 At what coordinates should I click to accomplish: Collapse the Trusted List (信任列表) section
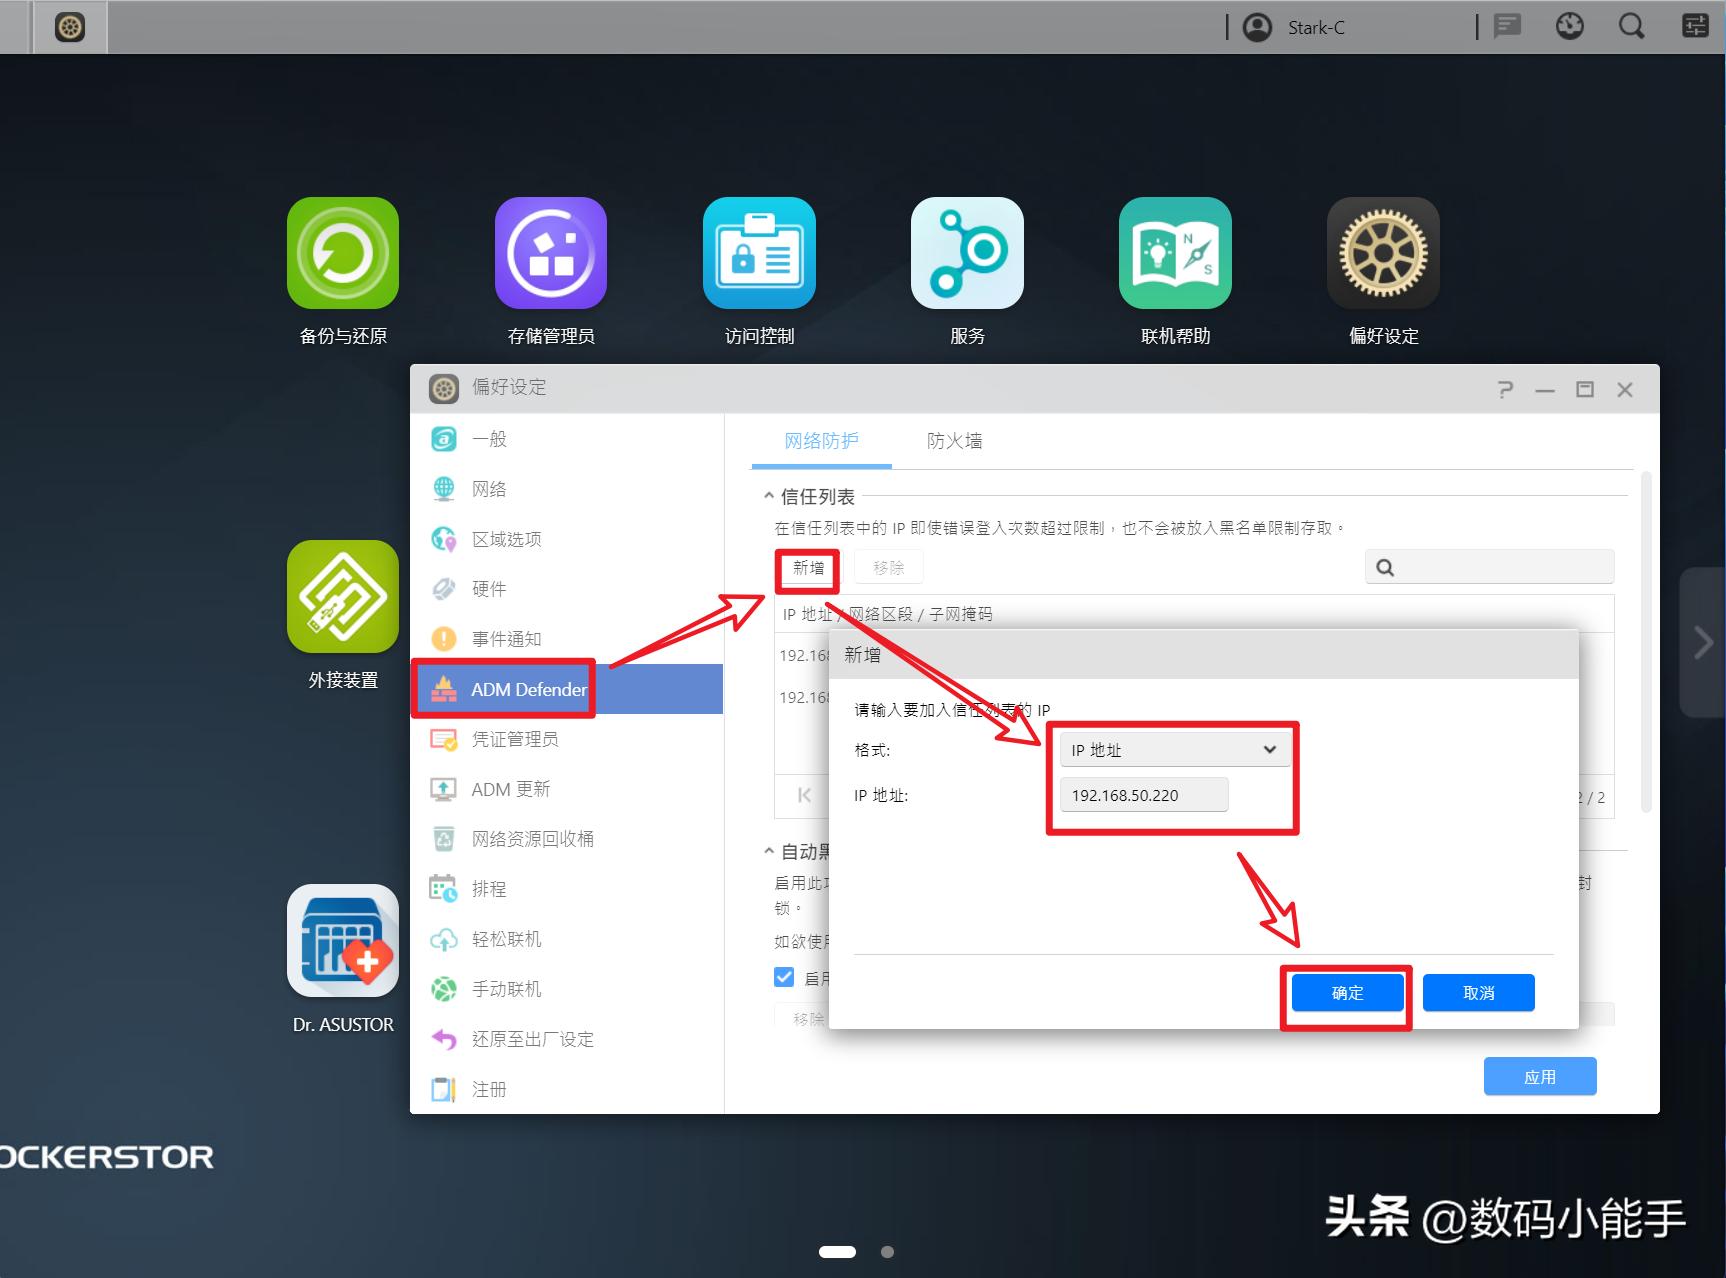point(768,496)
